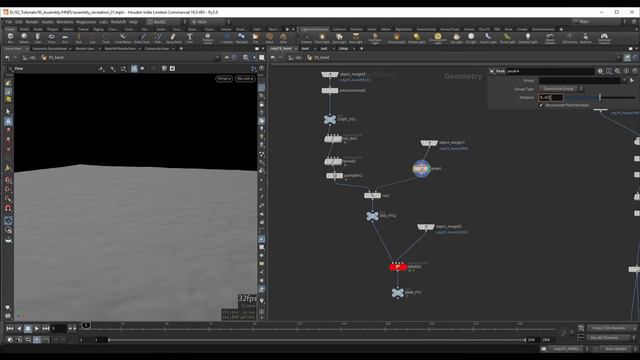Select the L-System shelf tool
Image resolution: width=640 pixels, height=360 pixels.
(227, 38)
